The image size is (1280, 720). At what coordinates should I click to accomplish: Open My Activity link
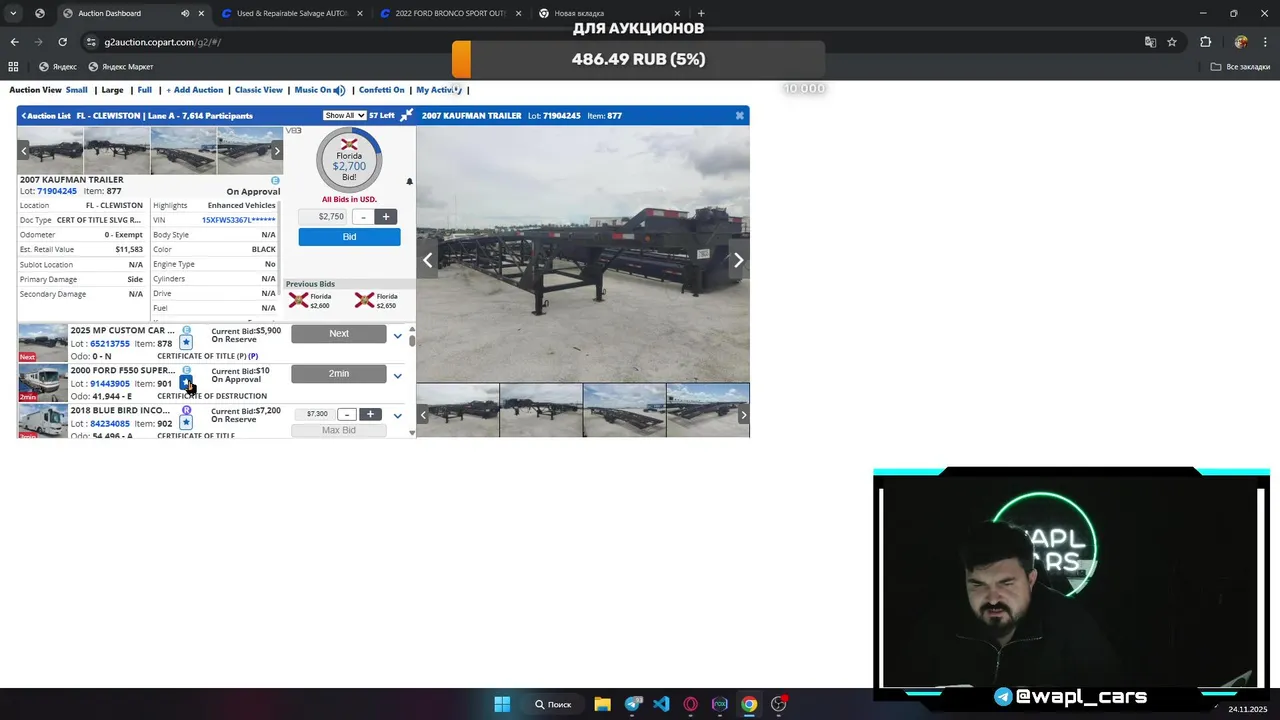[439, 90]
